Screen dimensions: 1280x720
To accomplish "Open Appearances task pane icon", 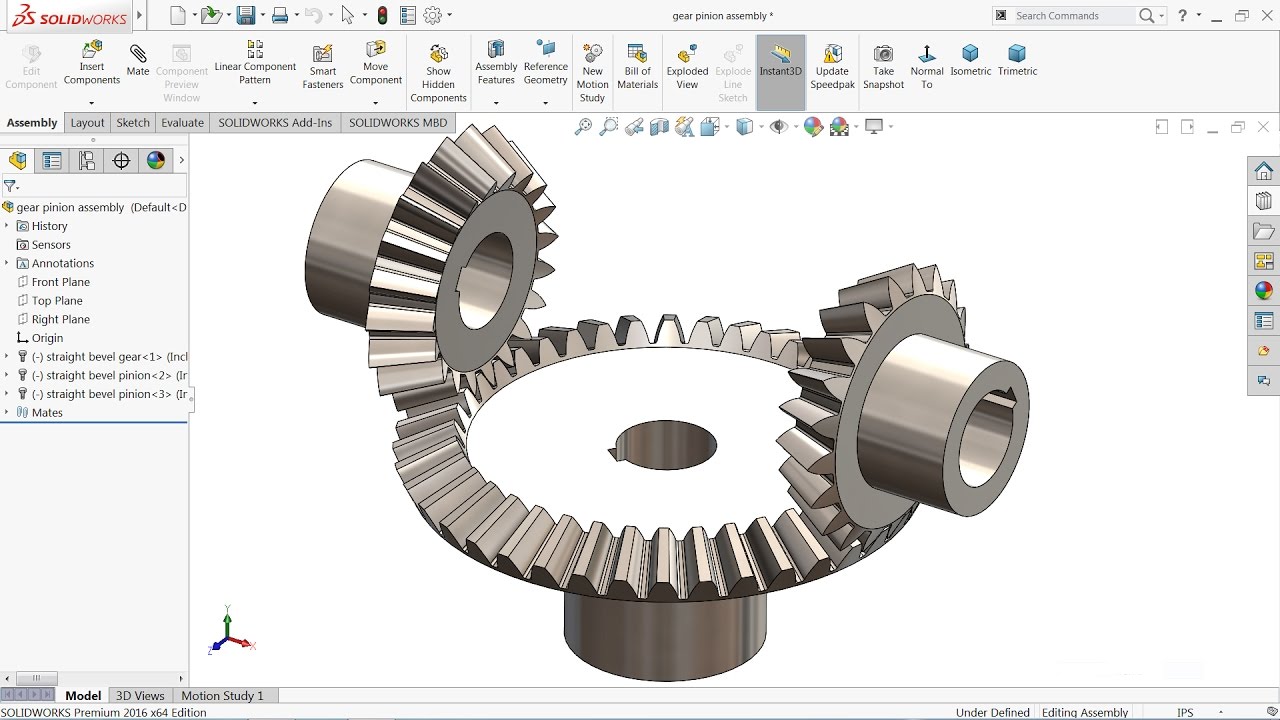I will 1264,291.
